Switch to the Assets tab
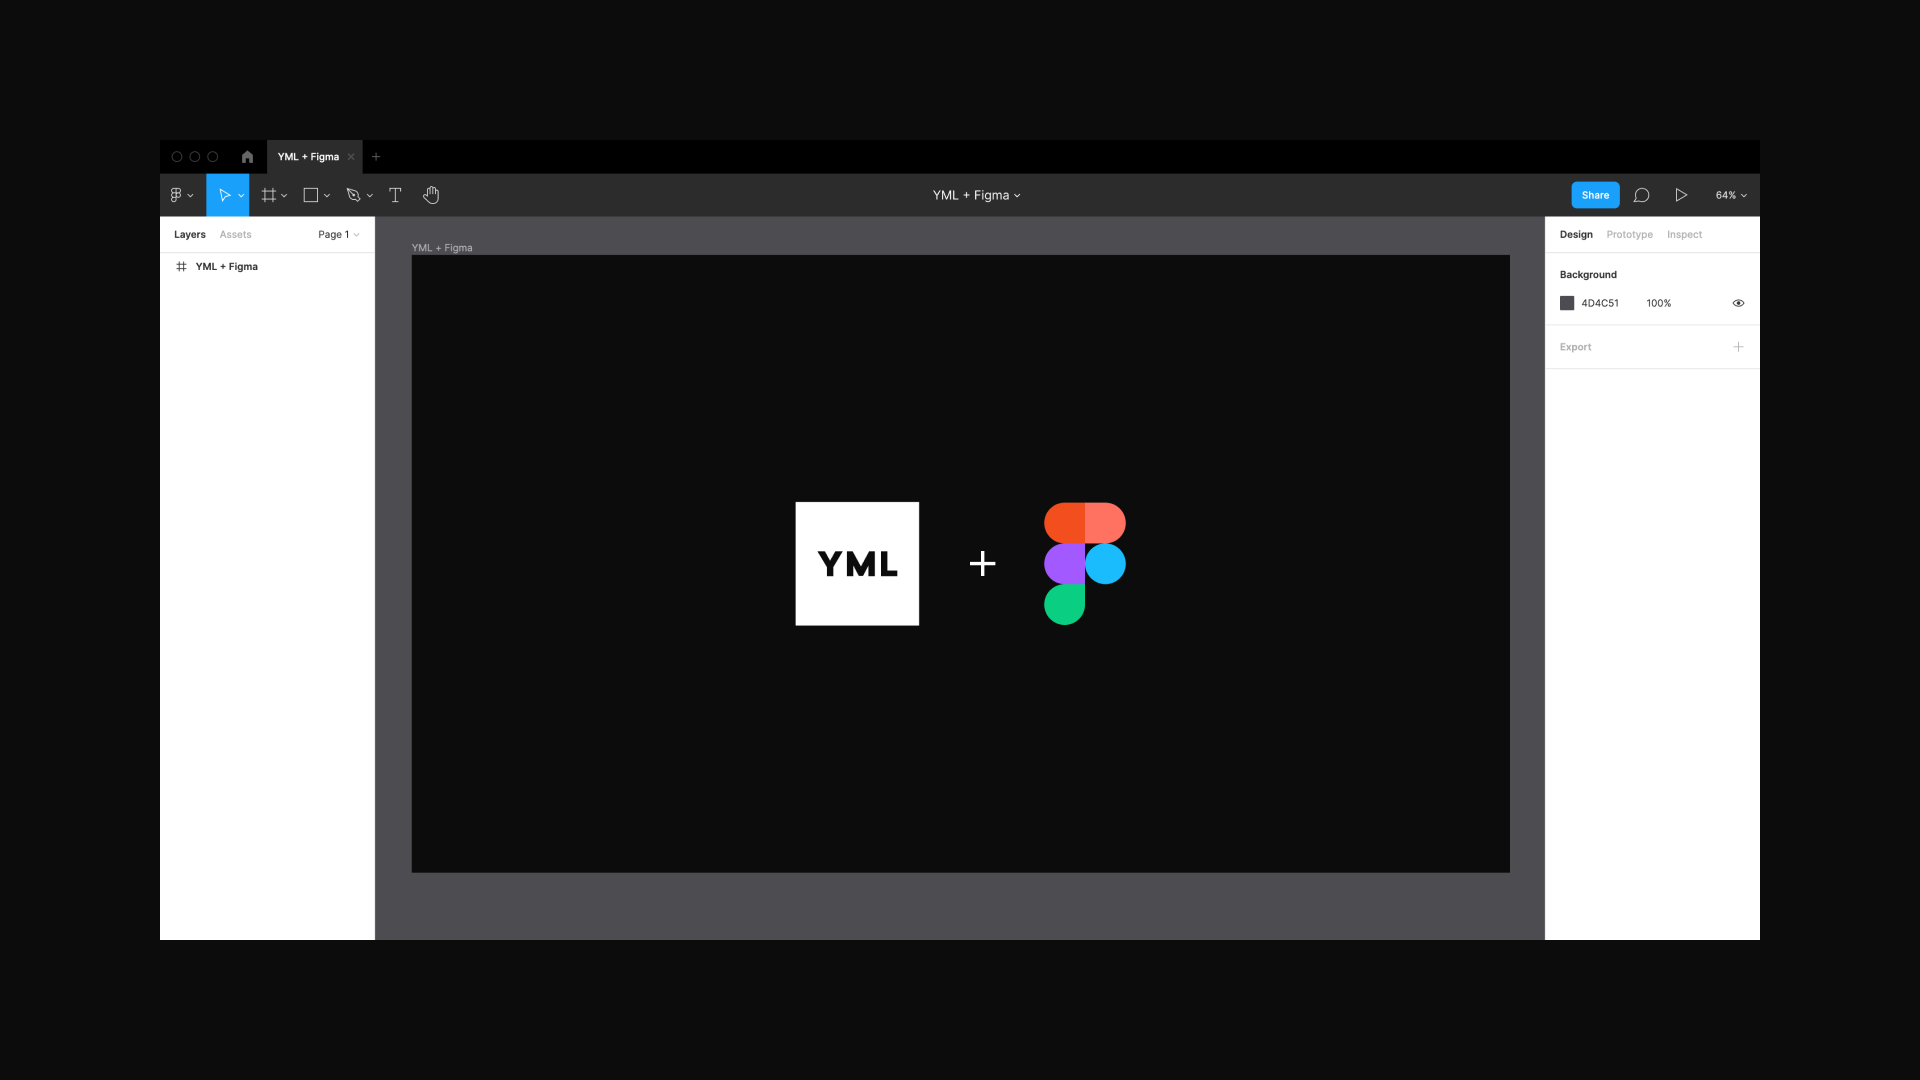Screen dimensions: 1920x1080 235,233
